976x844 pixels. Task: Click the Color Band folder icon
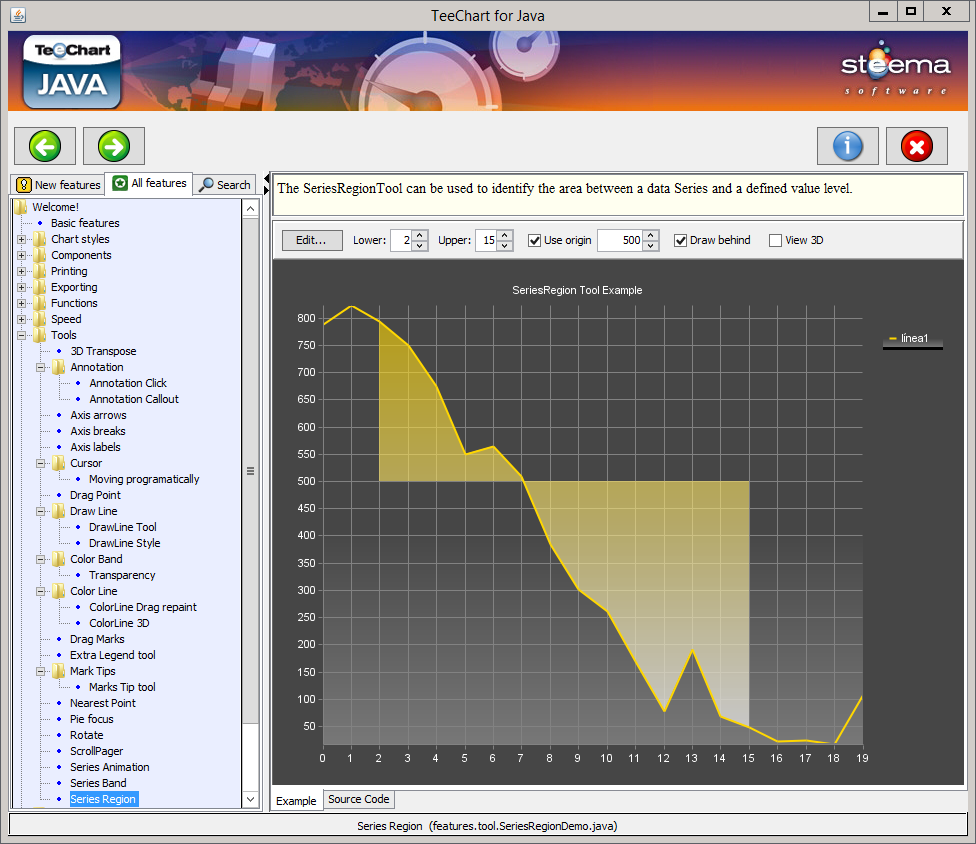pos(59,559)
